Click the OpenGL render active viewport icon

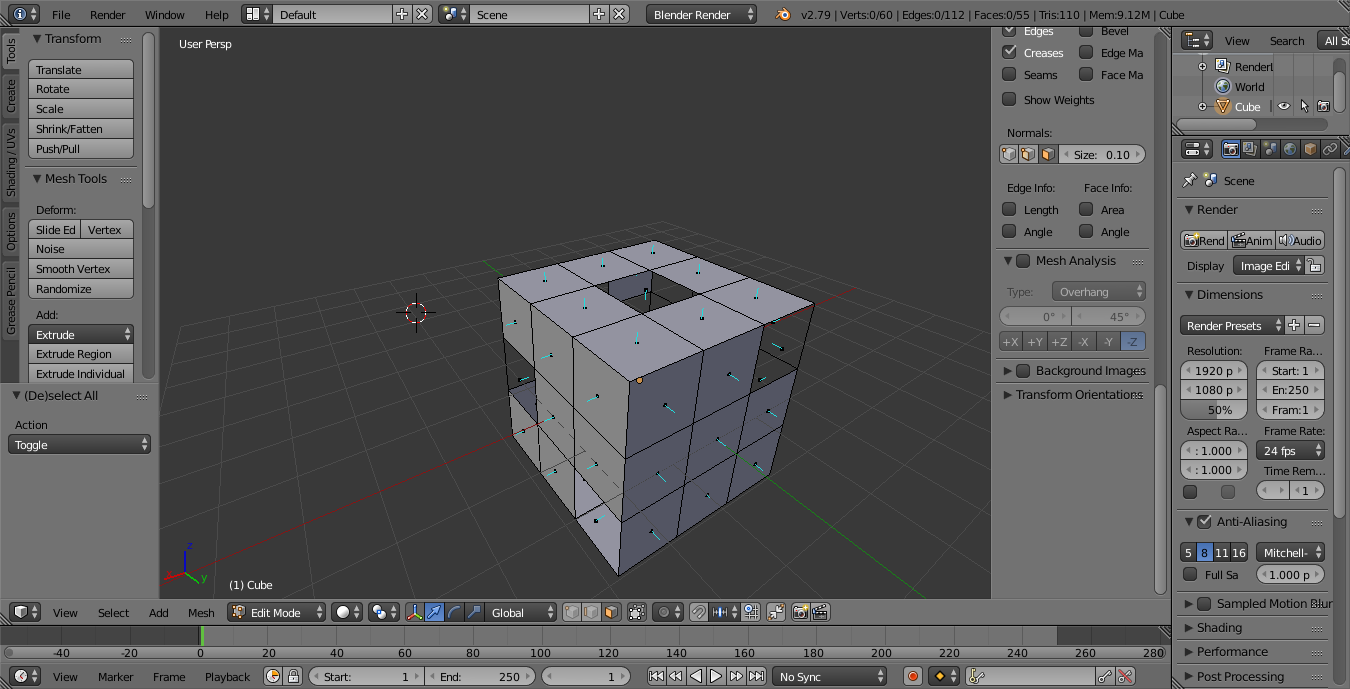801,612
